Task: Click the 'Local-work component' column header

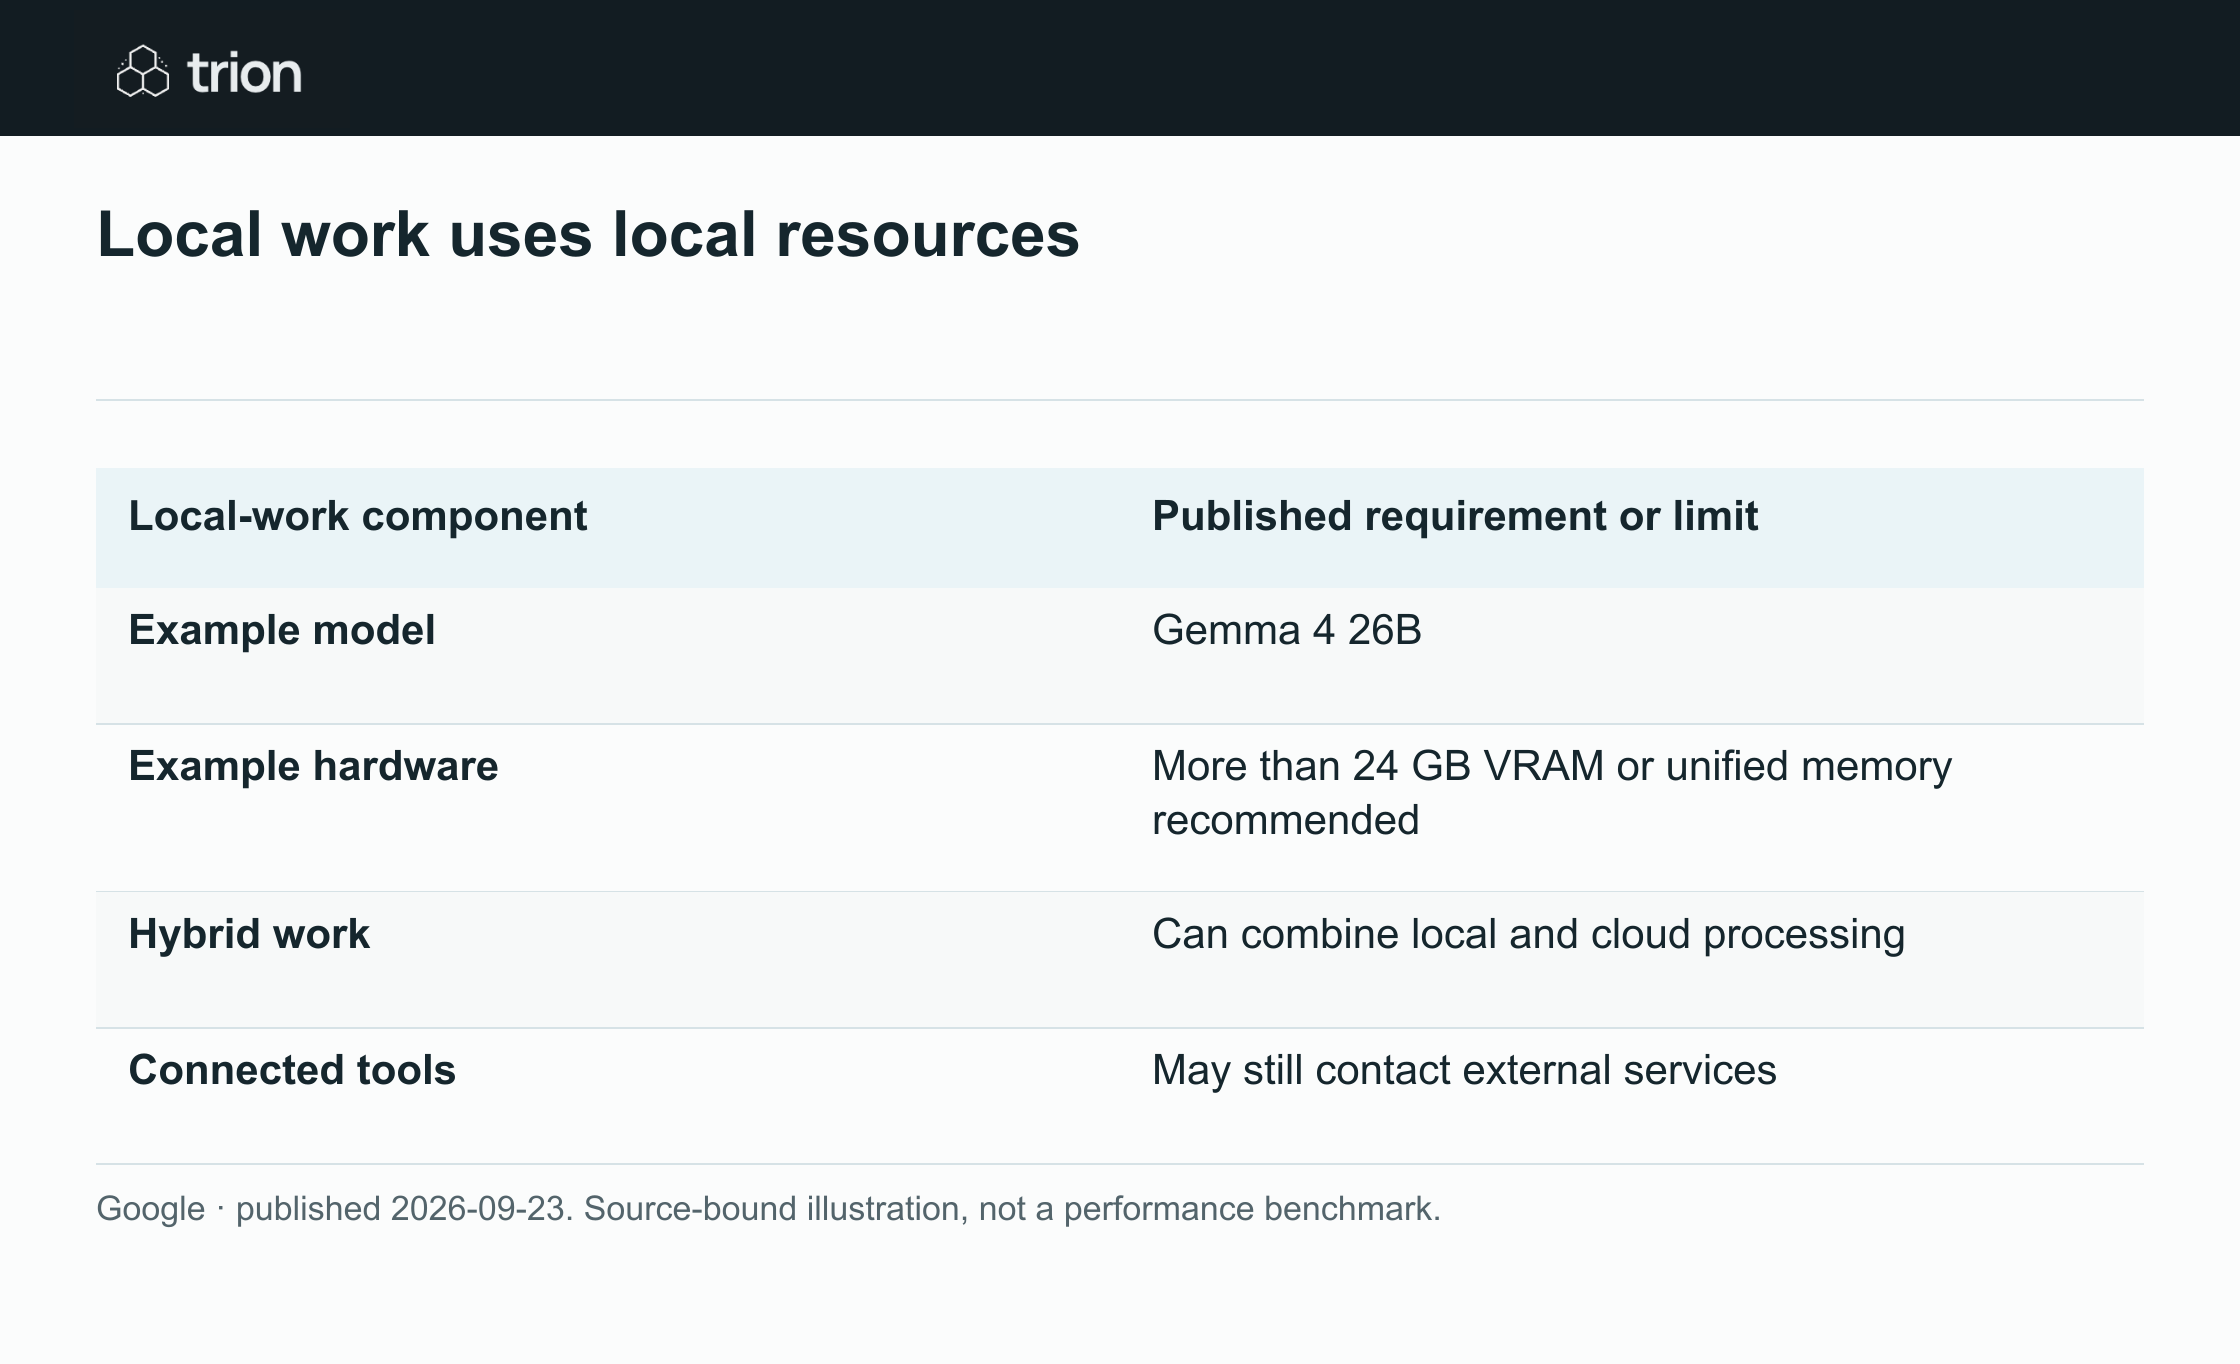Action: click(x=358, y=516)
